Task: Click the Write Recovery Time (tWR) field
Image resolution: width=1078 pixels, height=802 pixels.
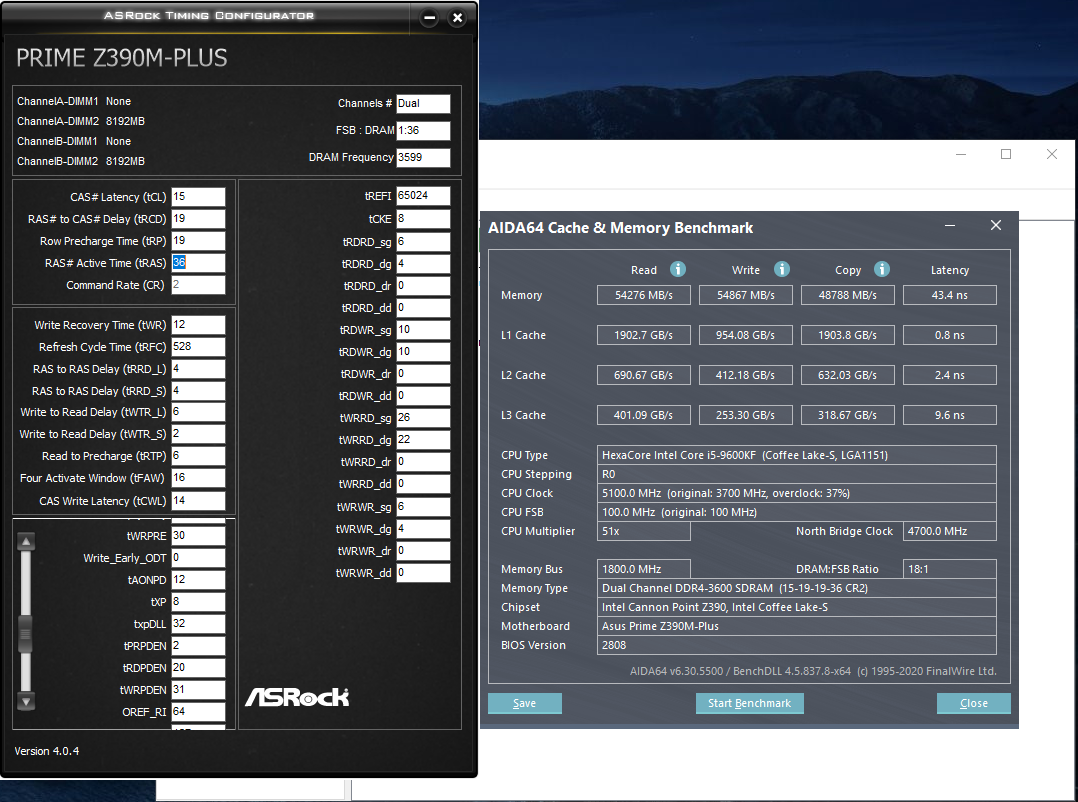Action: pyautogui.click(x=198, y=324)
